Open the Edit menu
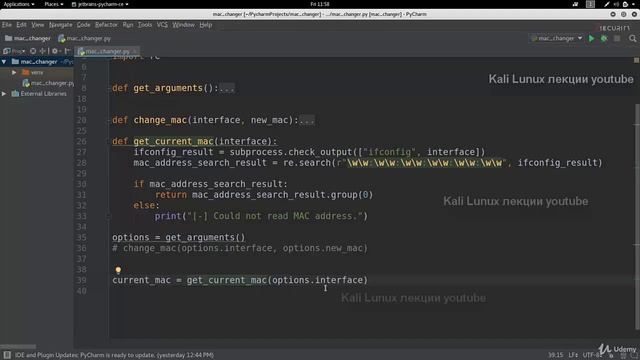 coord(21,25)
